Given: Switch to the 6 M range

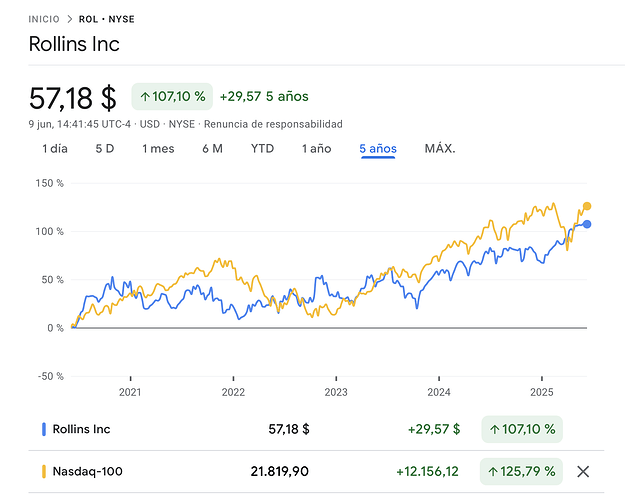Looking at the screenshot, I should pos(212,149).
